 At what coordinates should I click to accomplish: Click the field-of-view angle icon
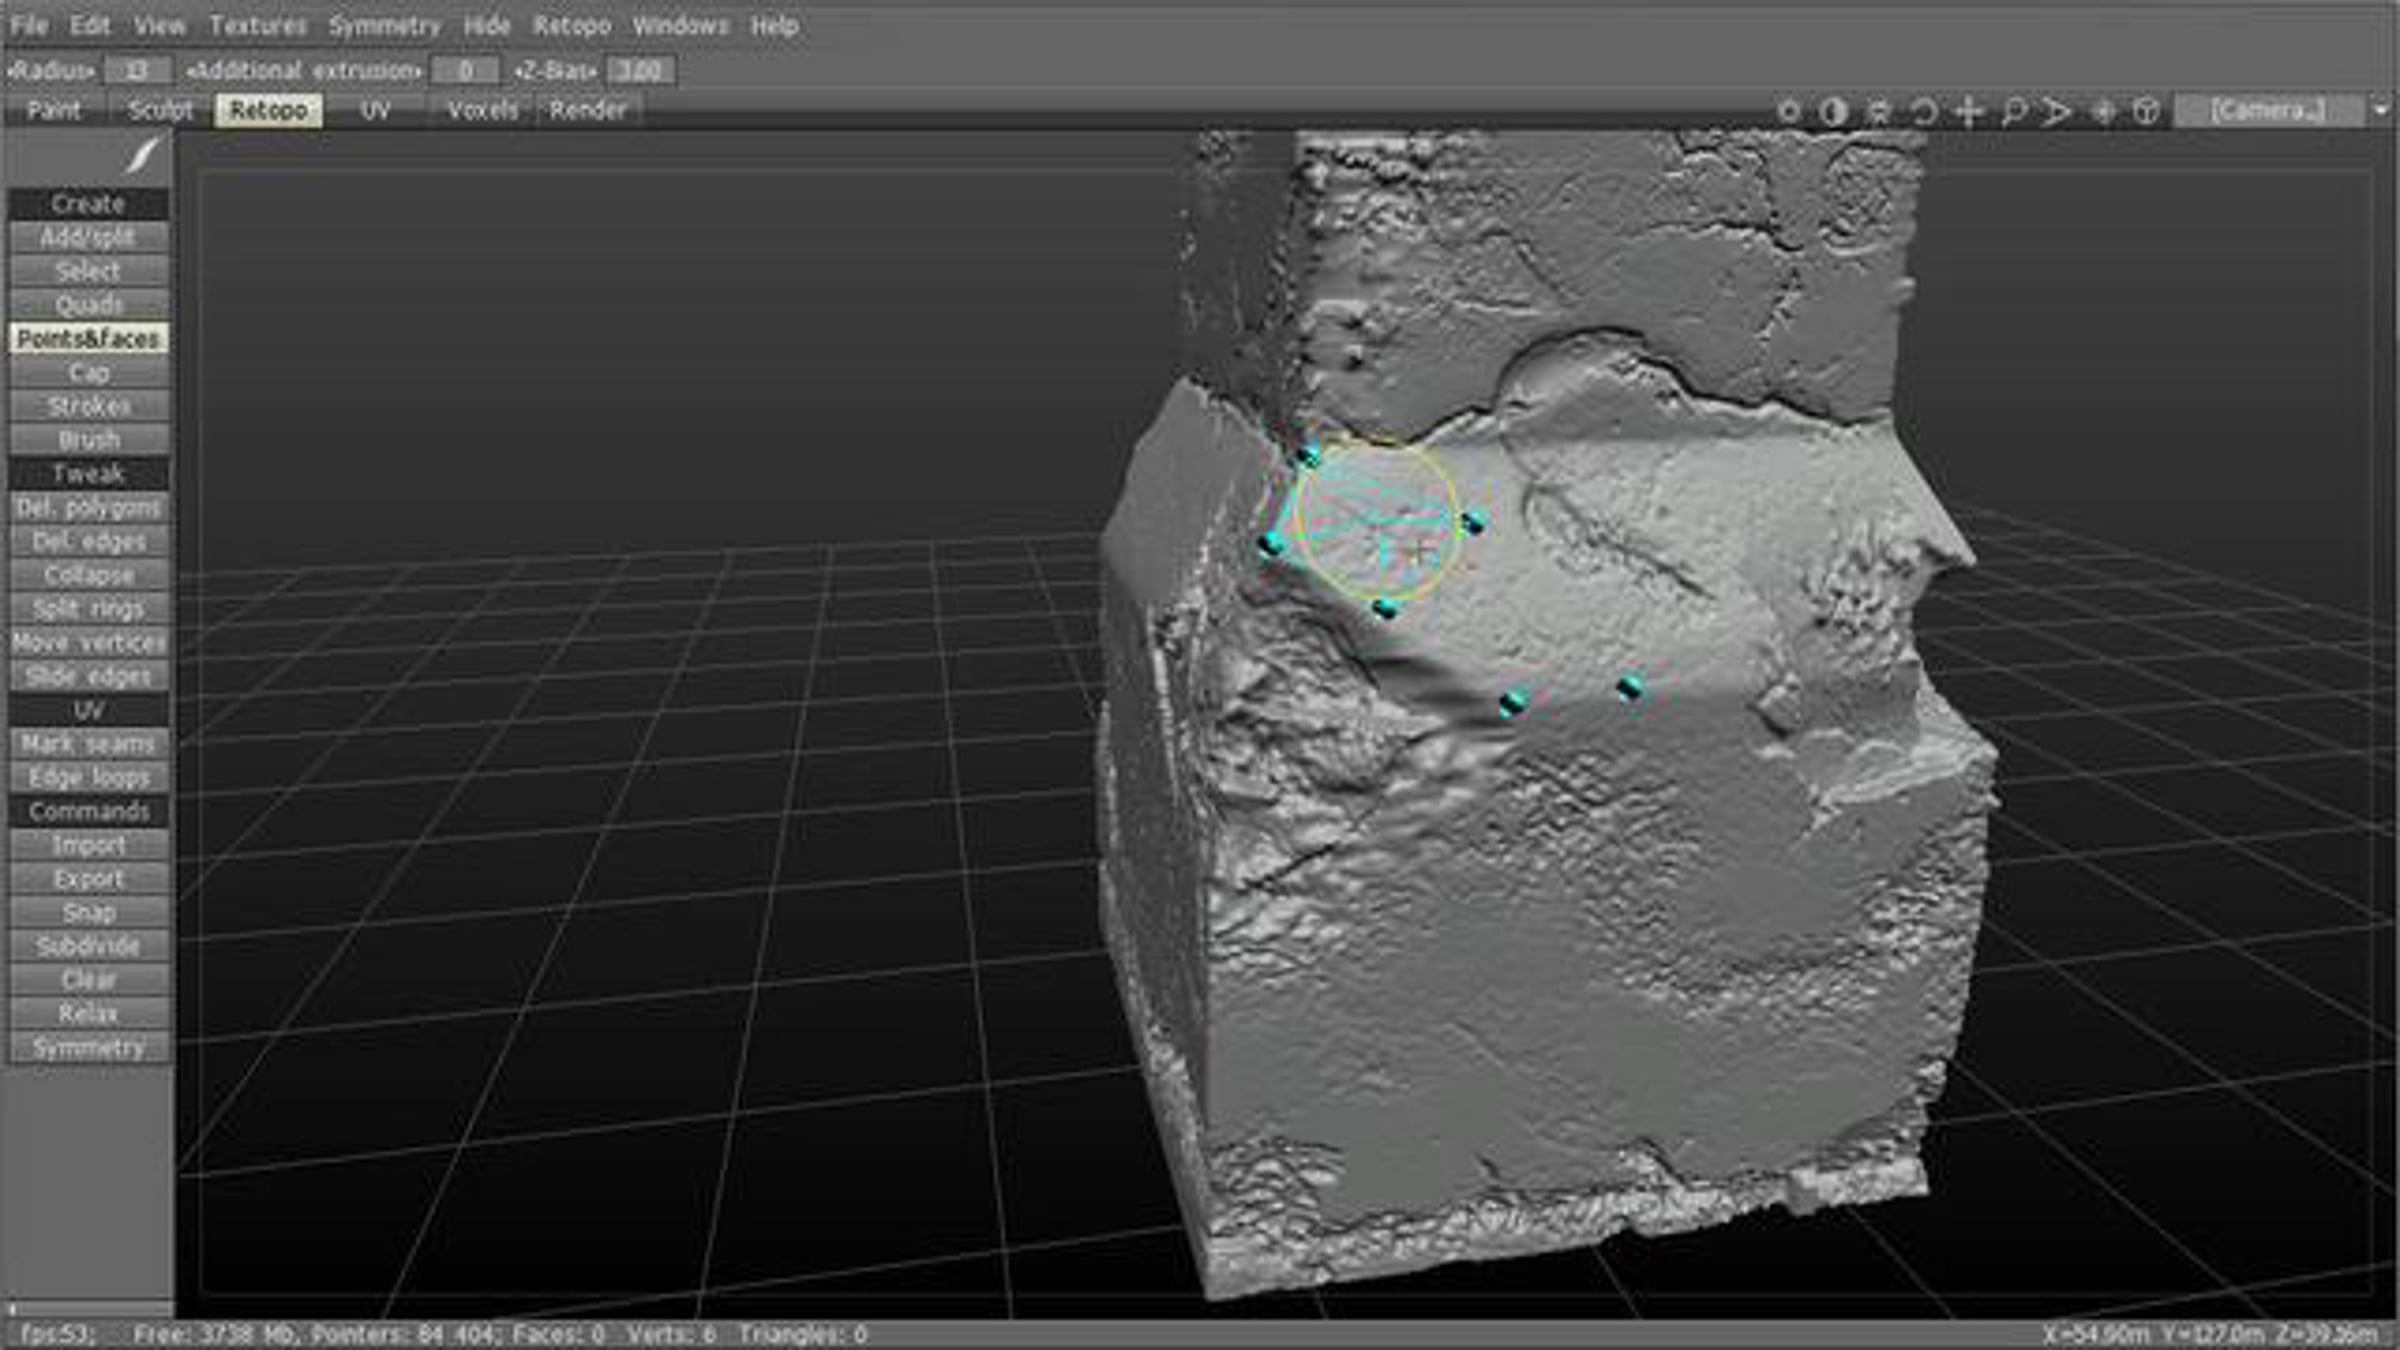click(2056, 111)
